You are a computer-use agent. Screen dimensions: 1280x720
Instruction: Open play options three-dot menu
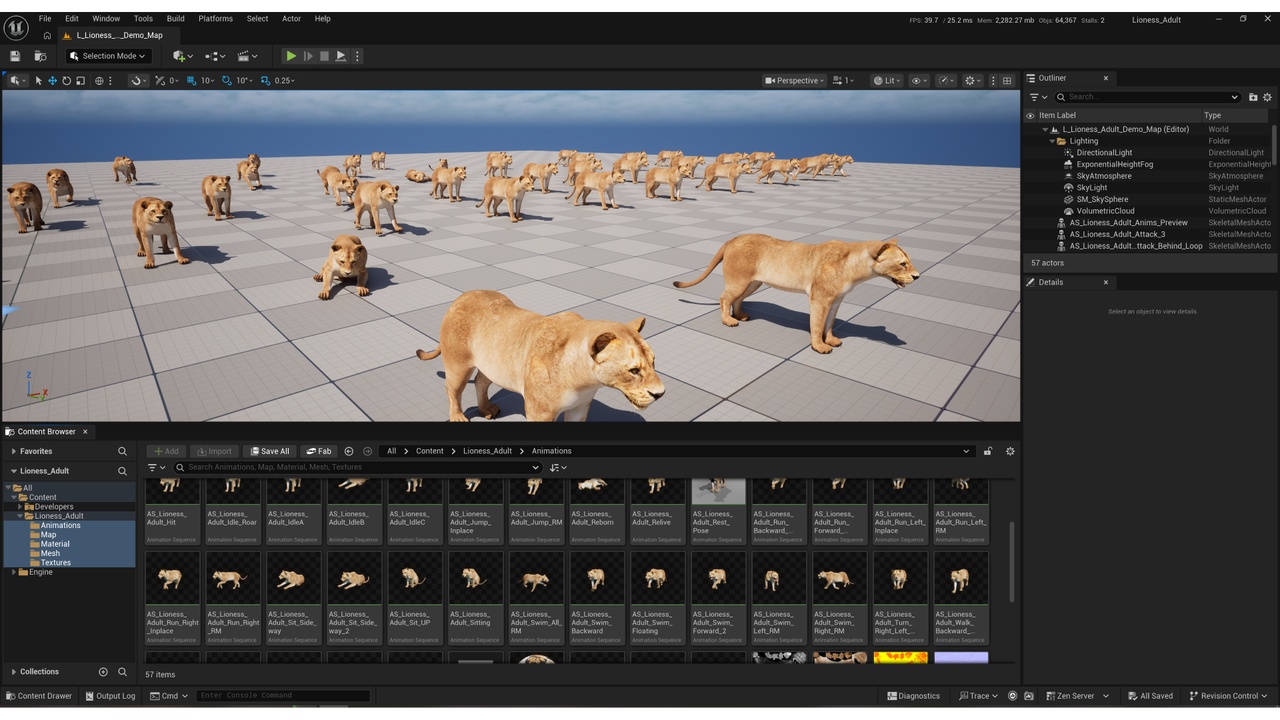[x=357, y=56]
